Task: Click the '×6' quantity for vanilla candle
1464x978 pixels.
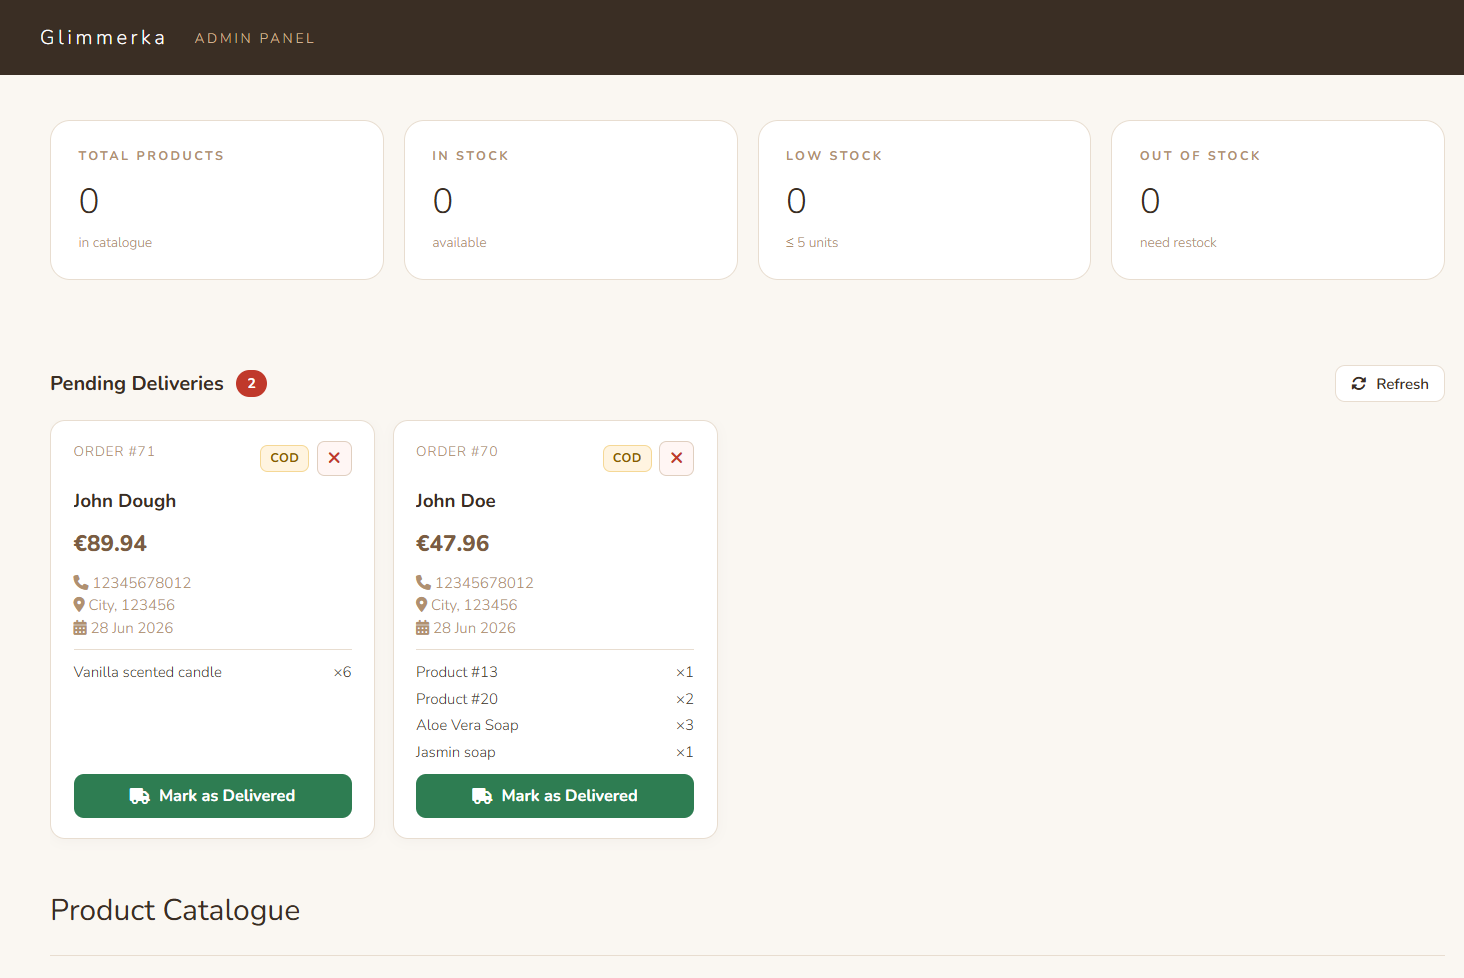Action: (342, 672)
